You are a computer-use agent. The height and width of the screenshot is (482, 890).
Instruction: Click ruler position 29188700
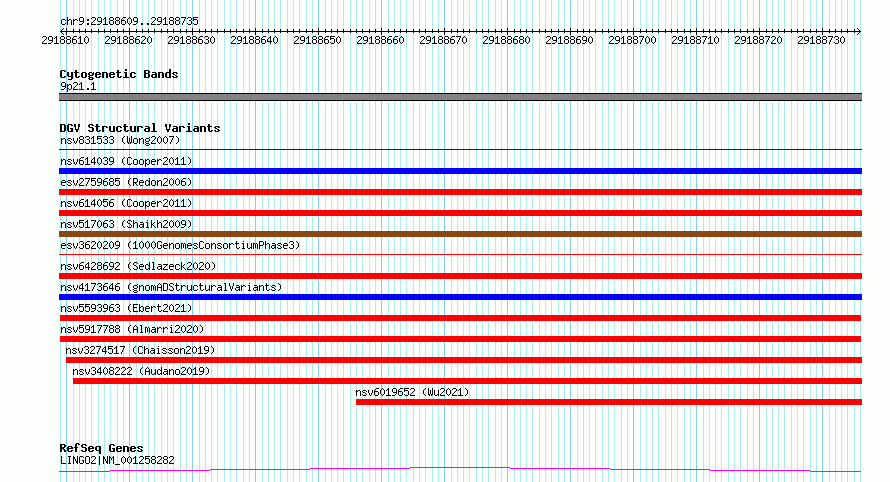[632, 40]
